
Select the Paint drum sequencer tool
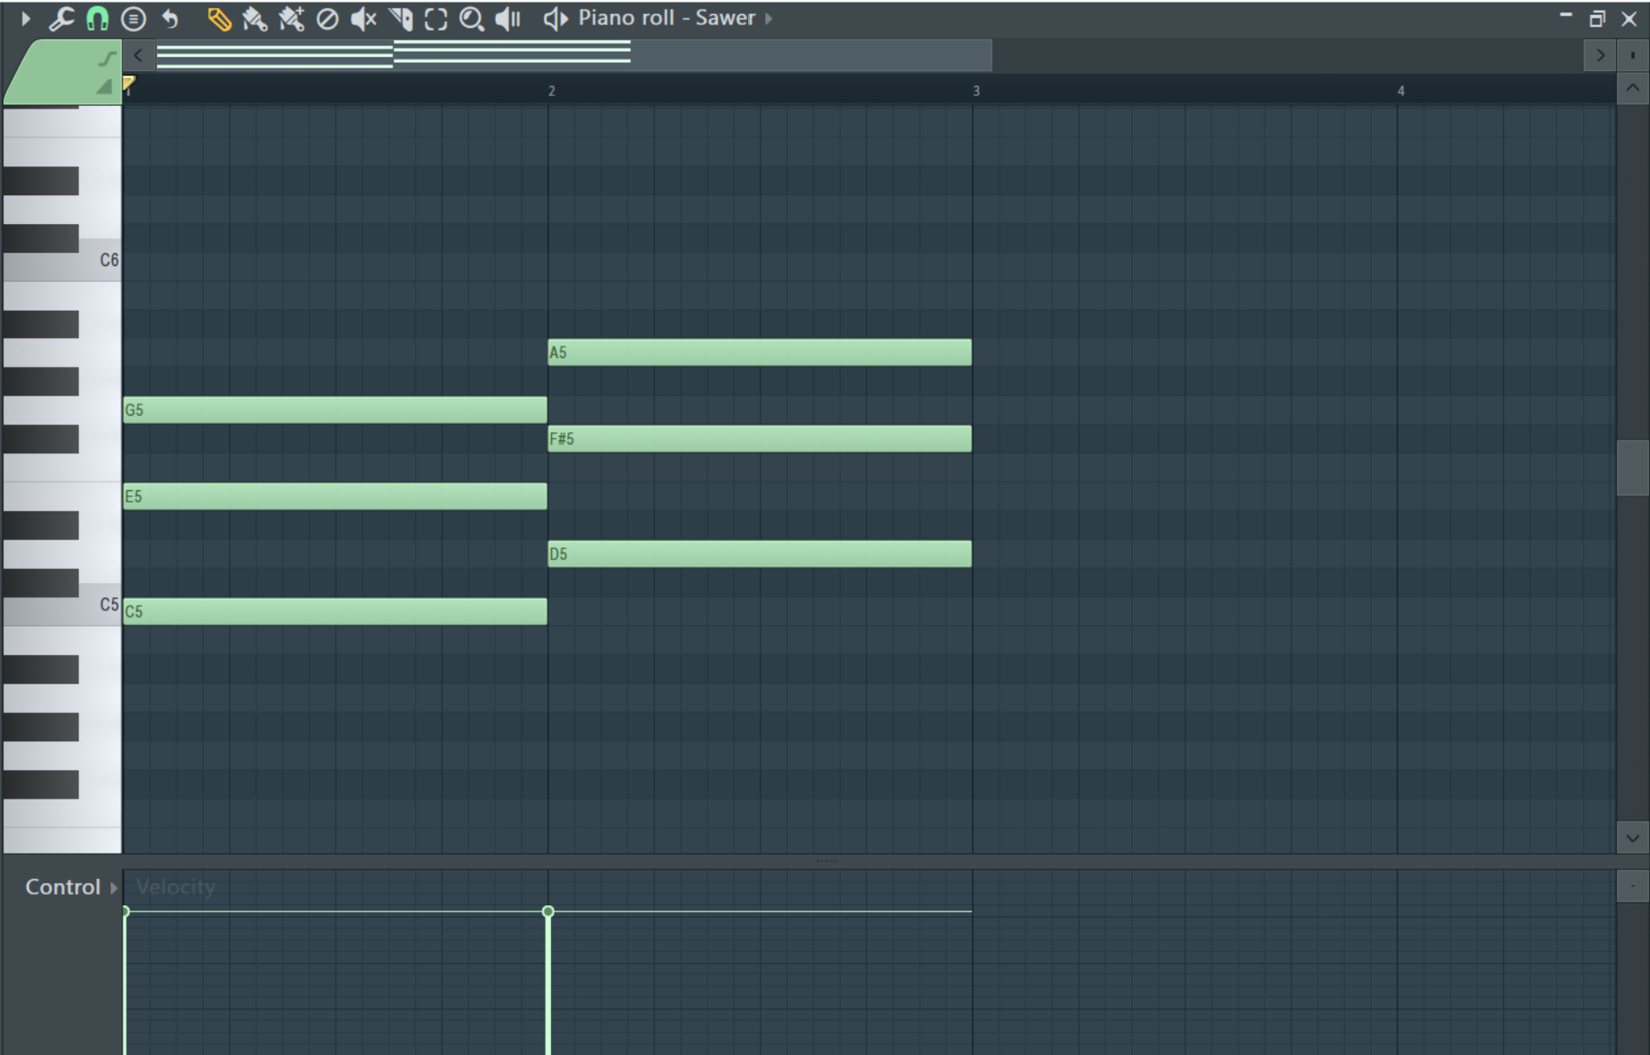[291, 18]
